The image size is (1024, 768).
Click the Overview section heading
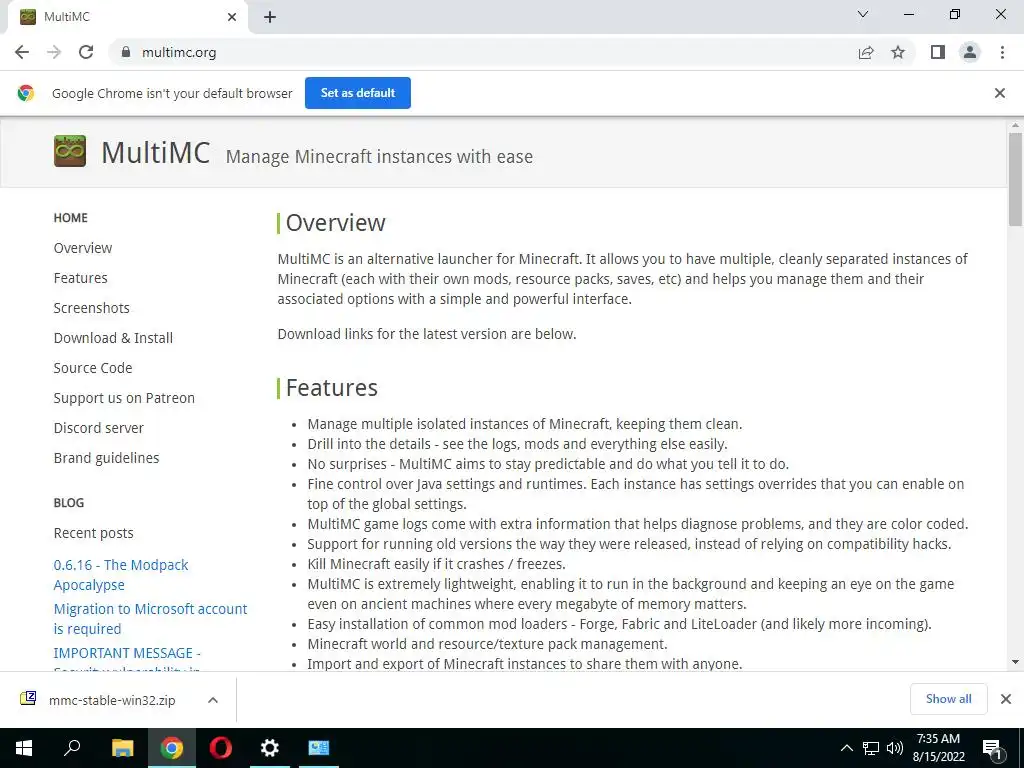point(336,223)
